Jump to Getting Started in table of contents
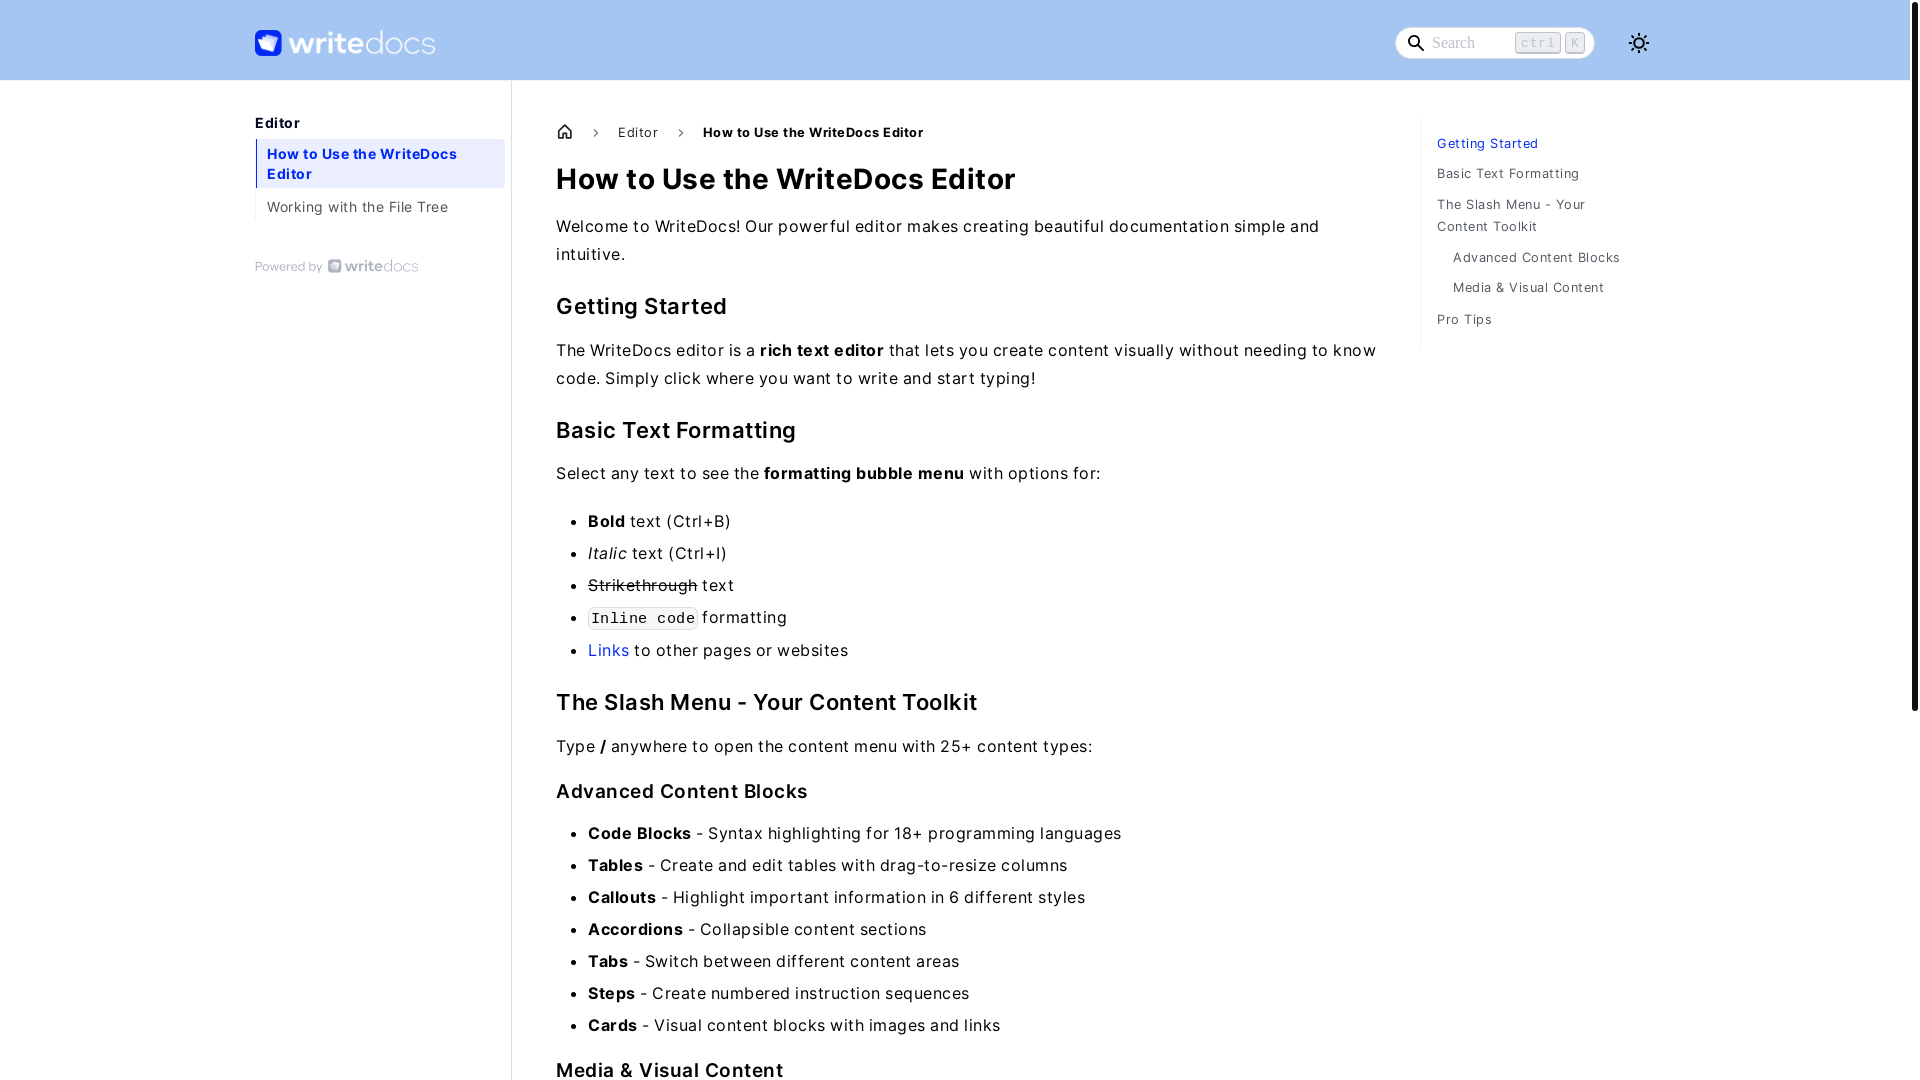This screenshot has width=1920, height=1080. point(1487,143)
